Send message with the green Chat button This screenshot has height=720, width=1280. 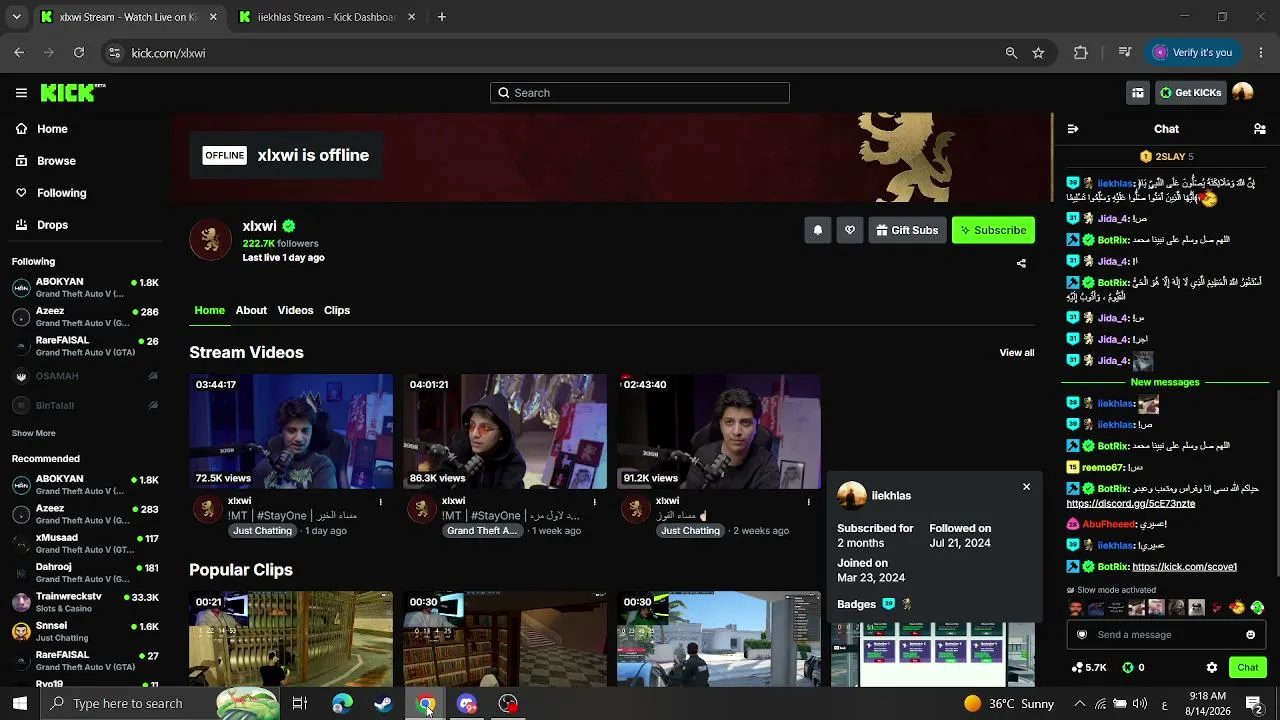[x=1247, y=667]
